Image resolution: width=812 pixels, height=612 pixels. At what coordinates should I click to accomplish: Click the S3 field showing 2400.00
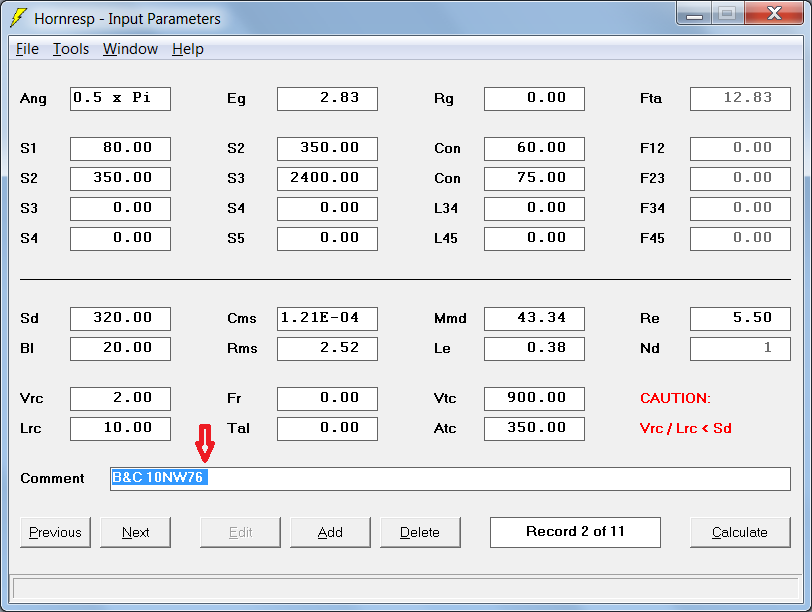327,179
